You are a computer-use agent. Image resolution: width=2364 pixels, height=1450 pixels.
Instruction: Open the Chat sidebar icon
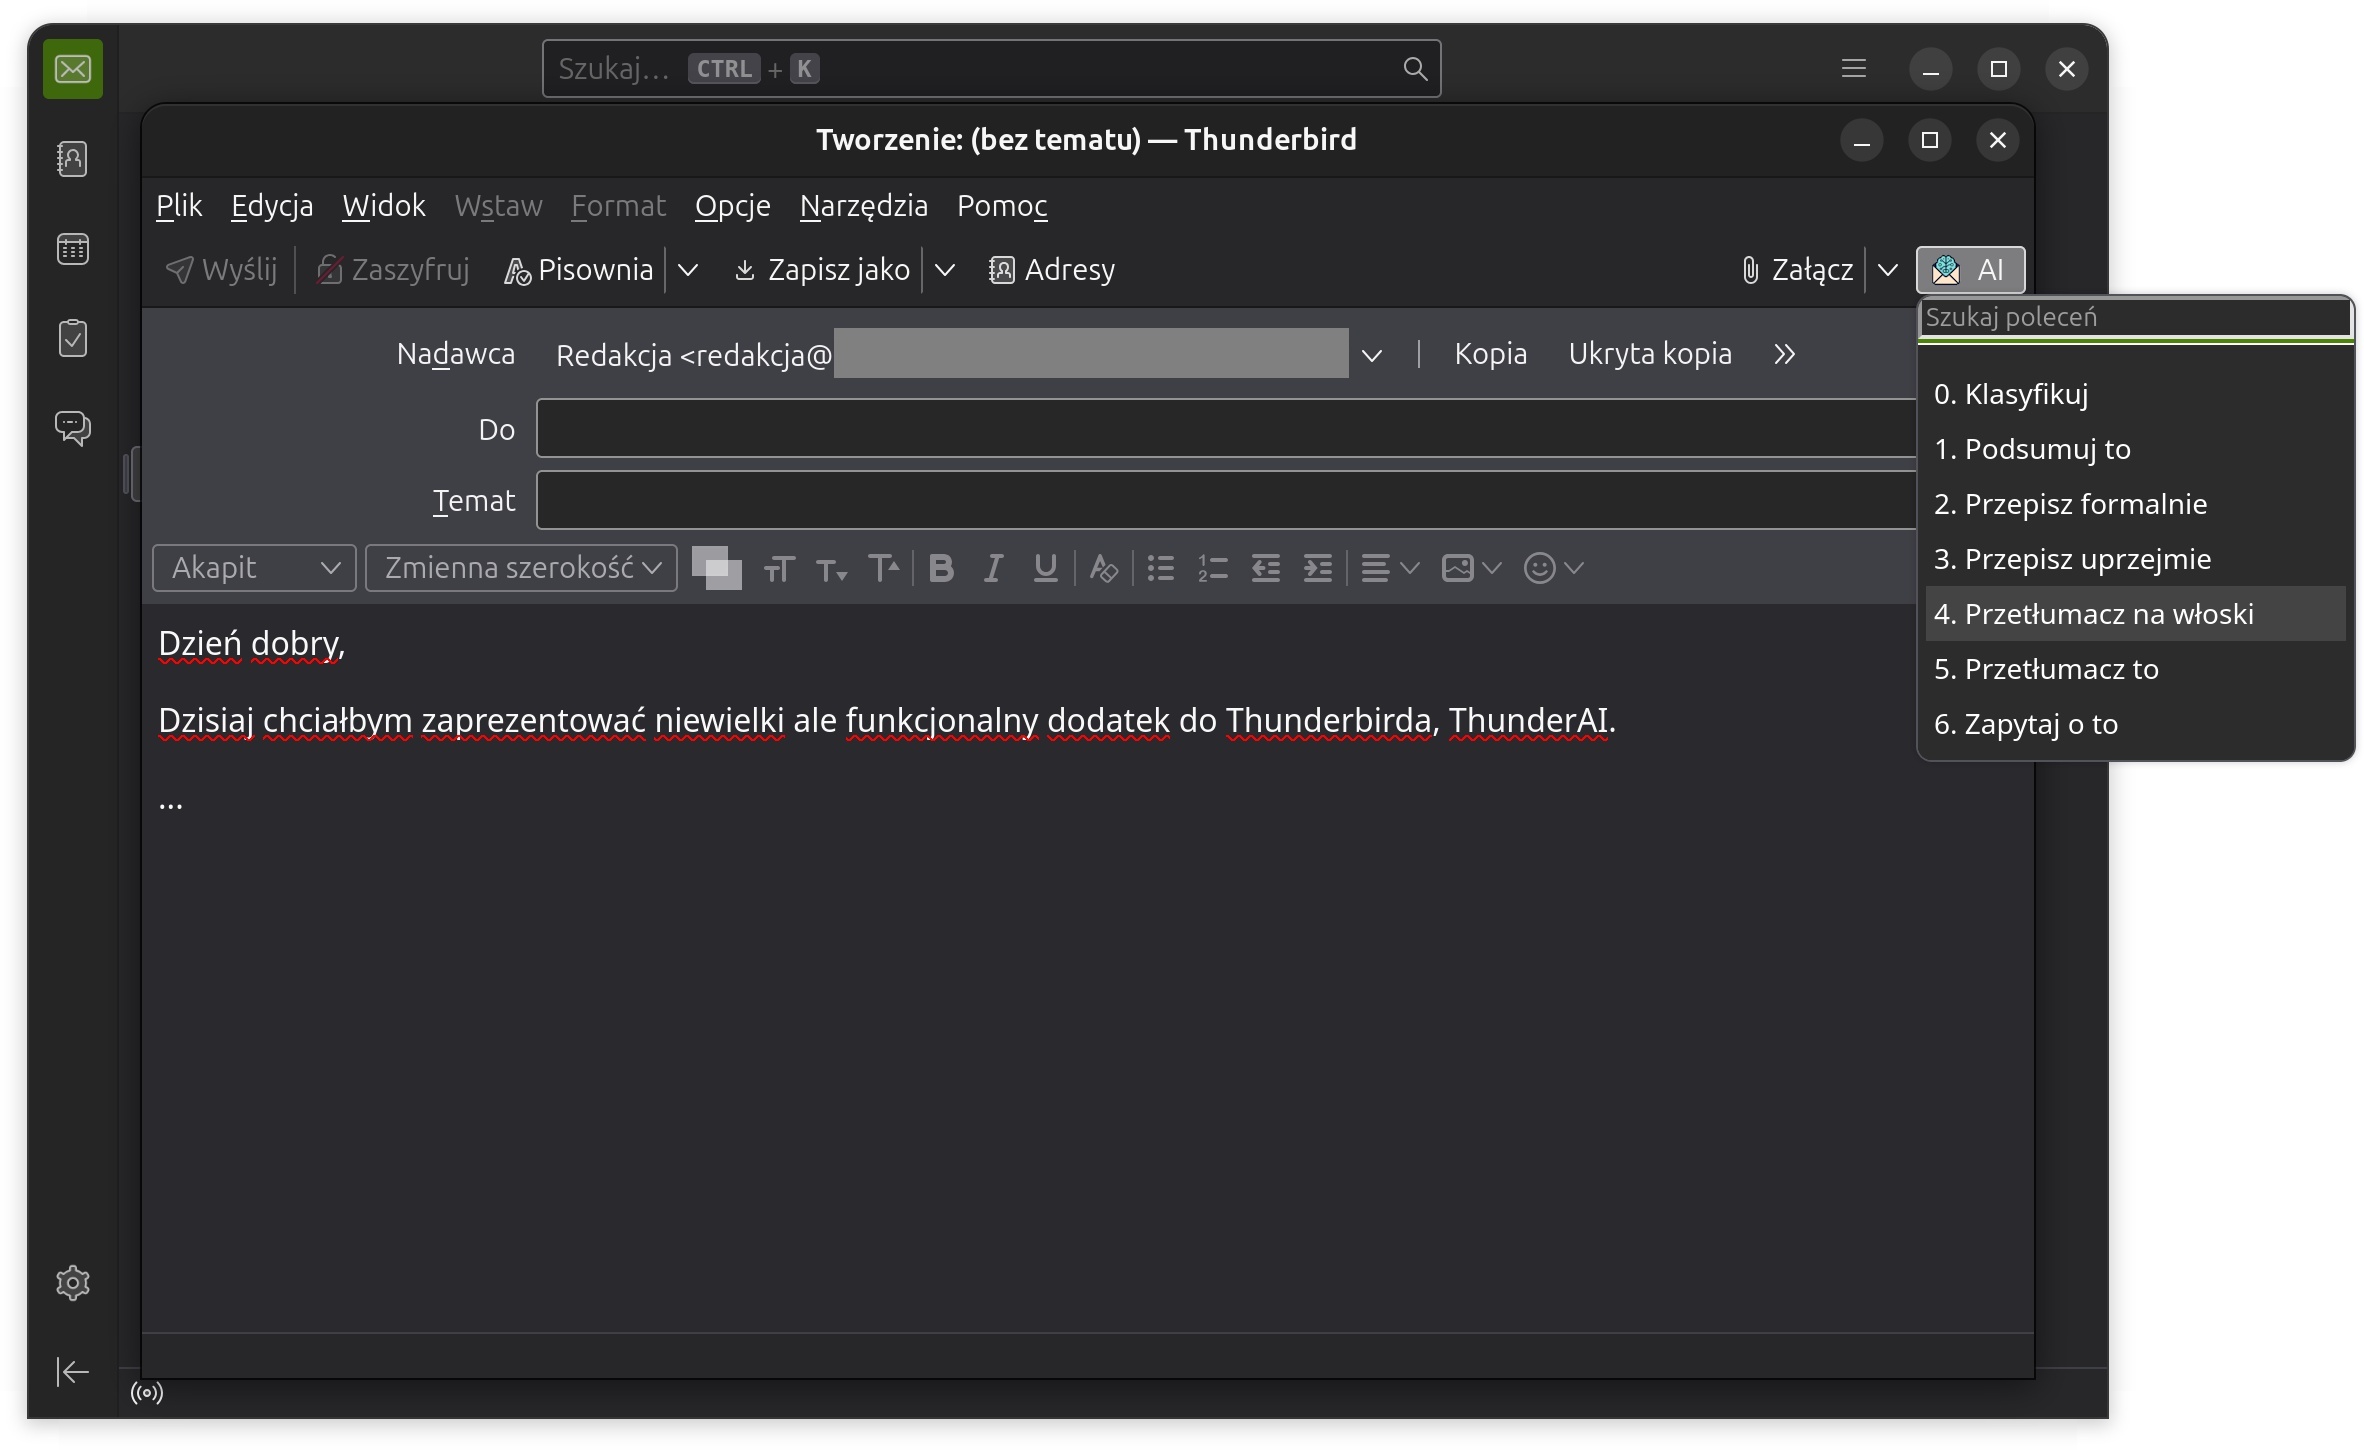[x=72, y=428]
